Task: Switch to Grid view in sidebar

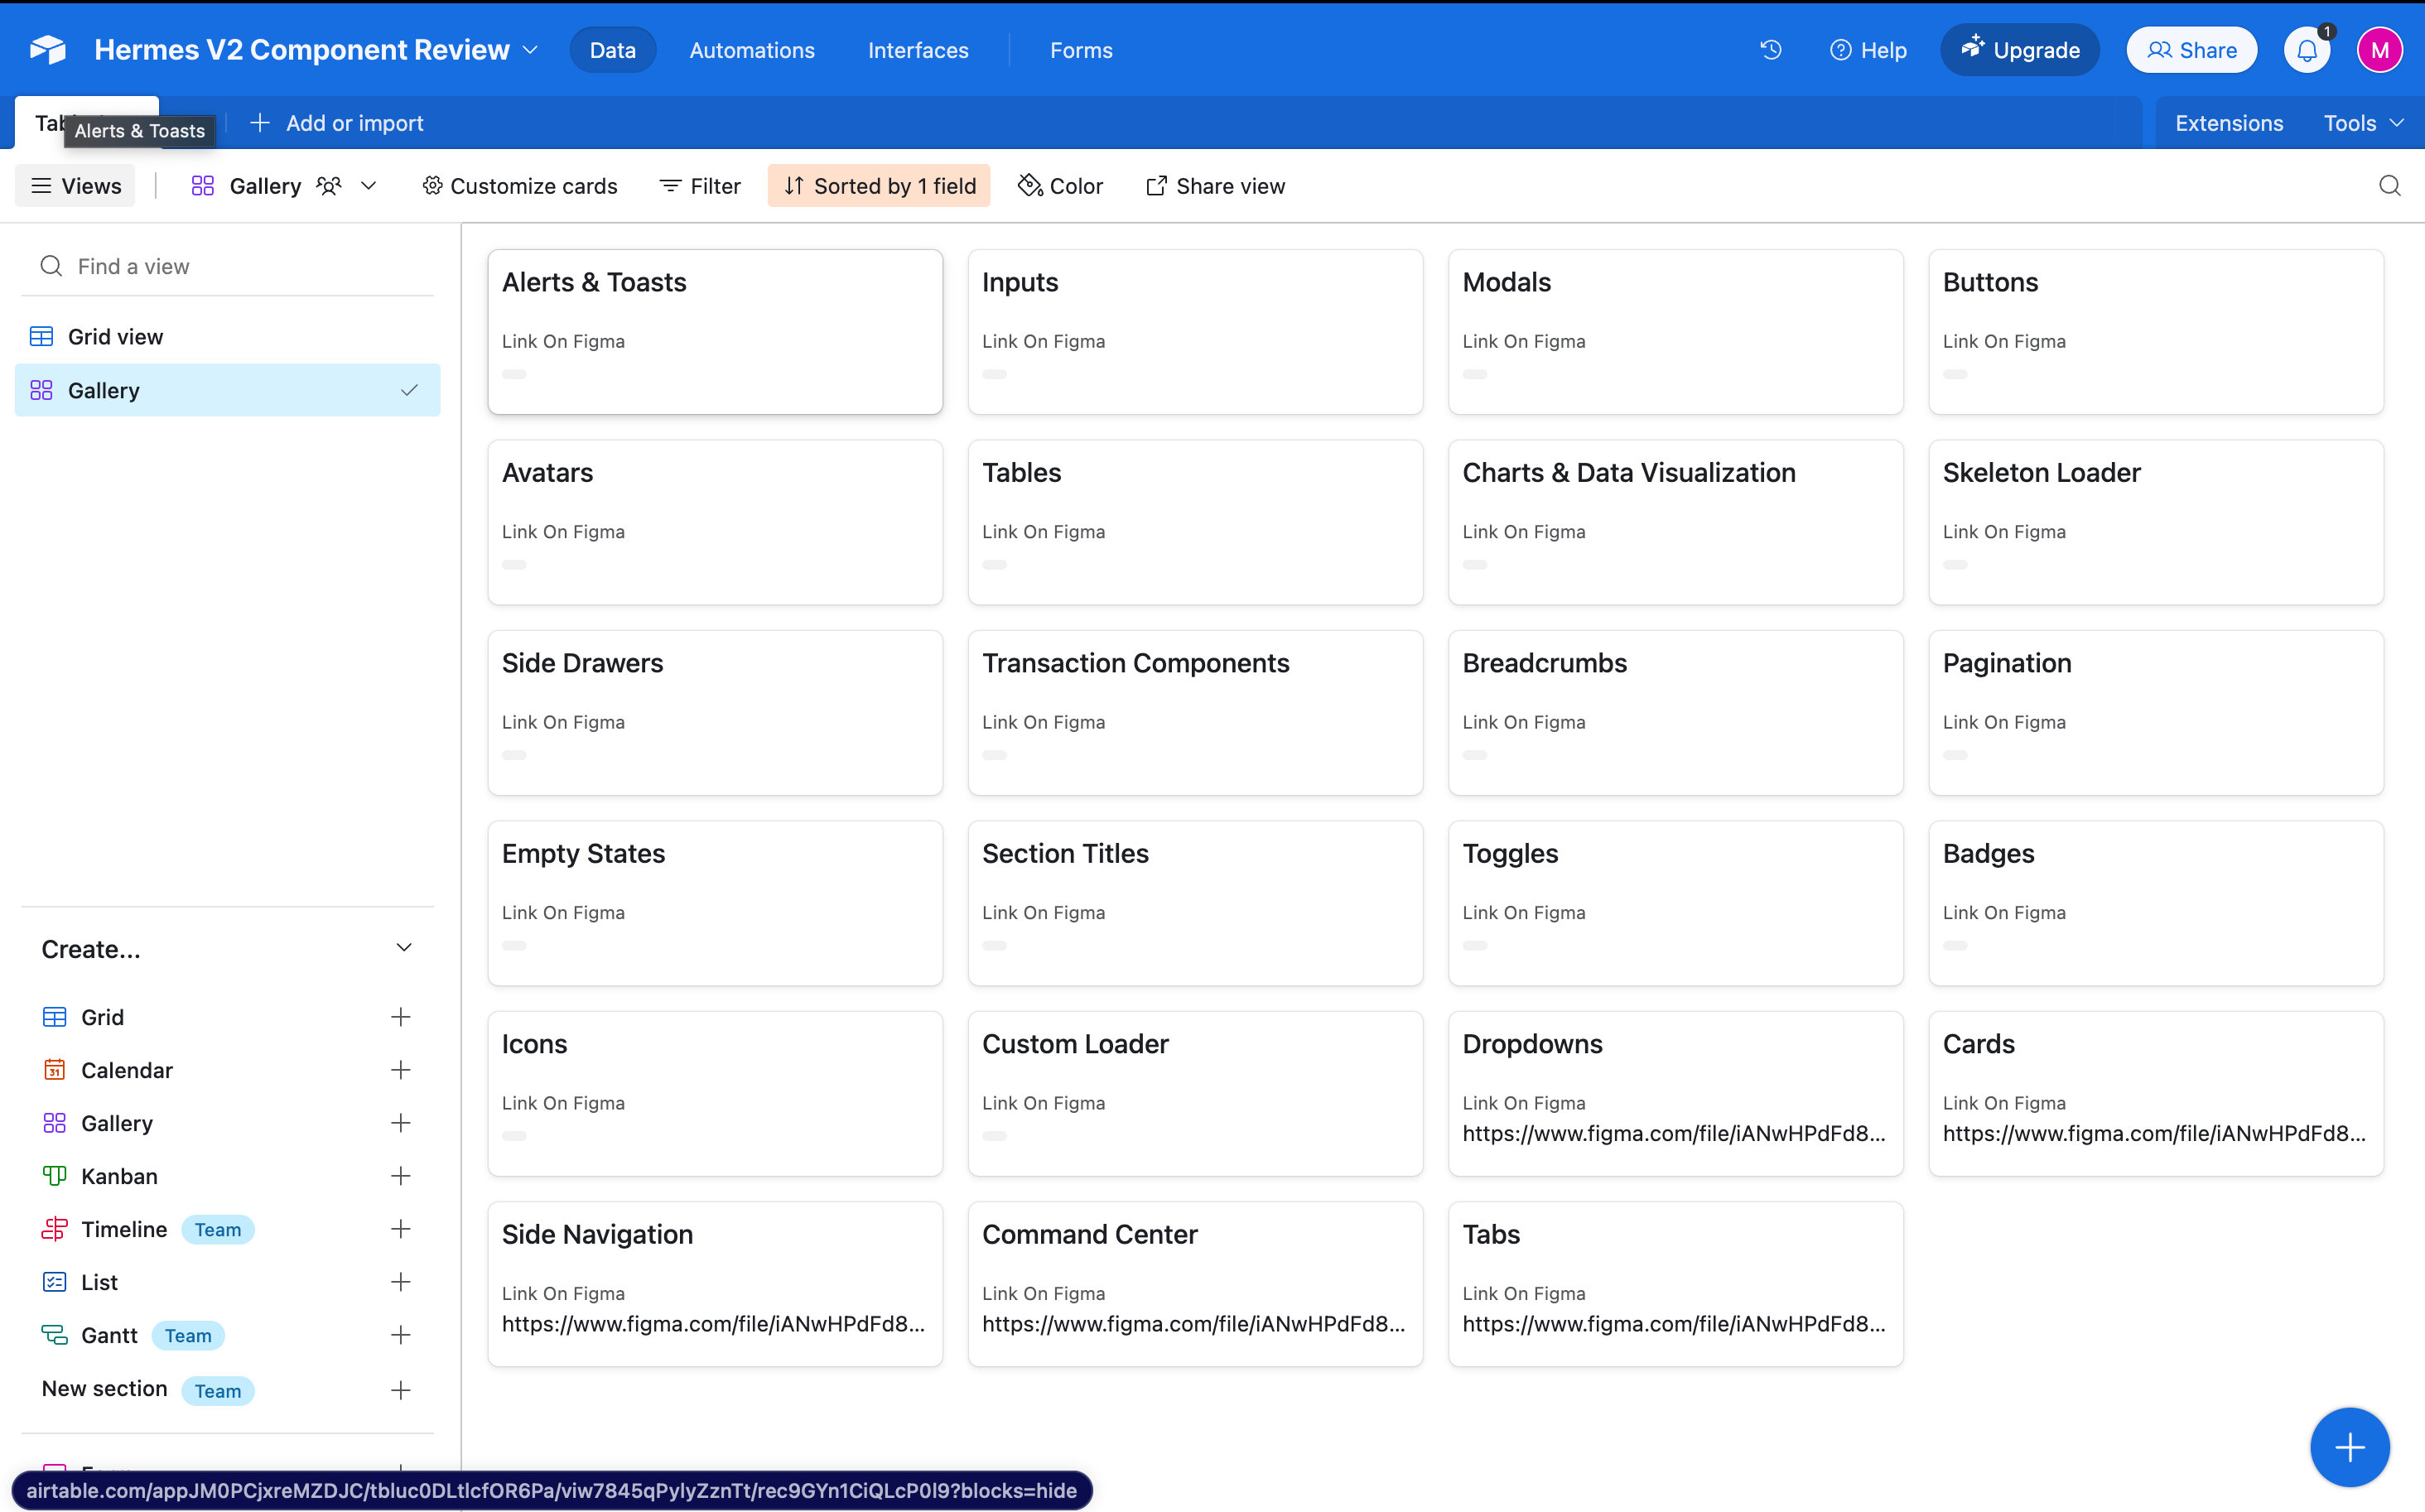Action: (116, 337)
